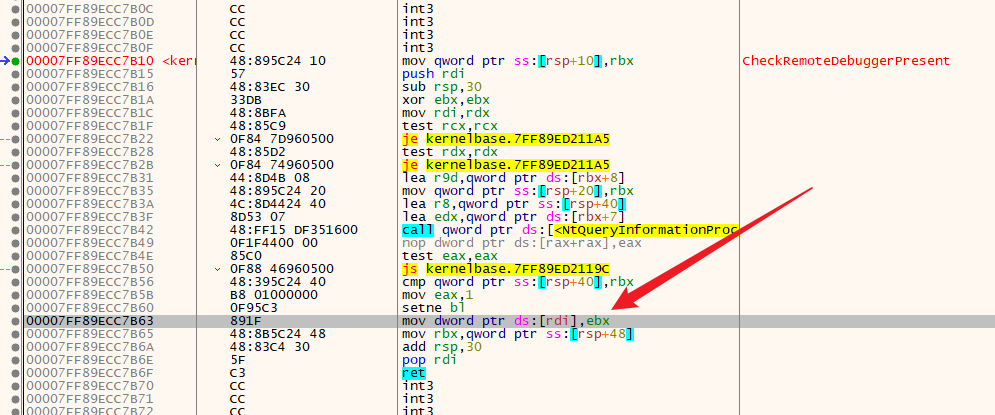This screenshot has width=995, height=415.
Task: Click jump marker beside bytes 0F84 74960500
Action: click(x=219, y=165)
